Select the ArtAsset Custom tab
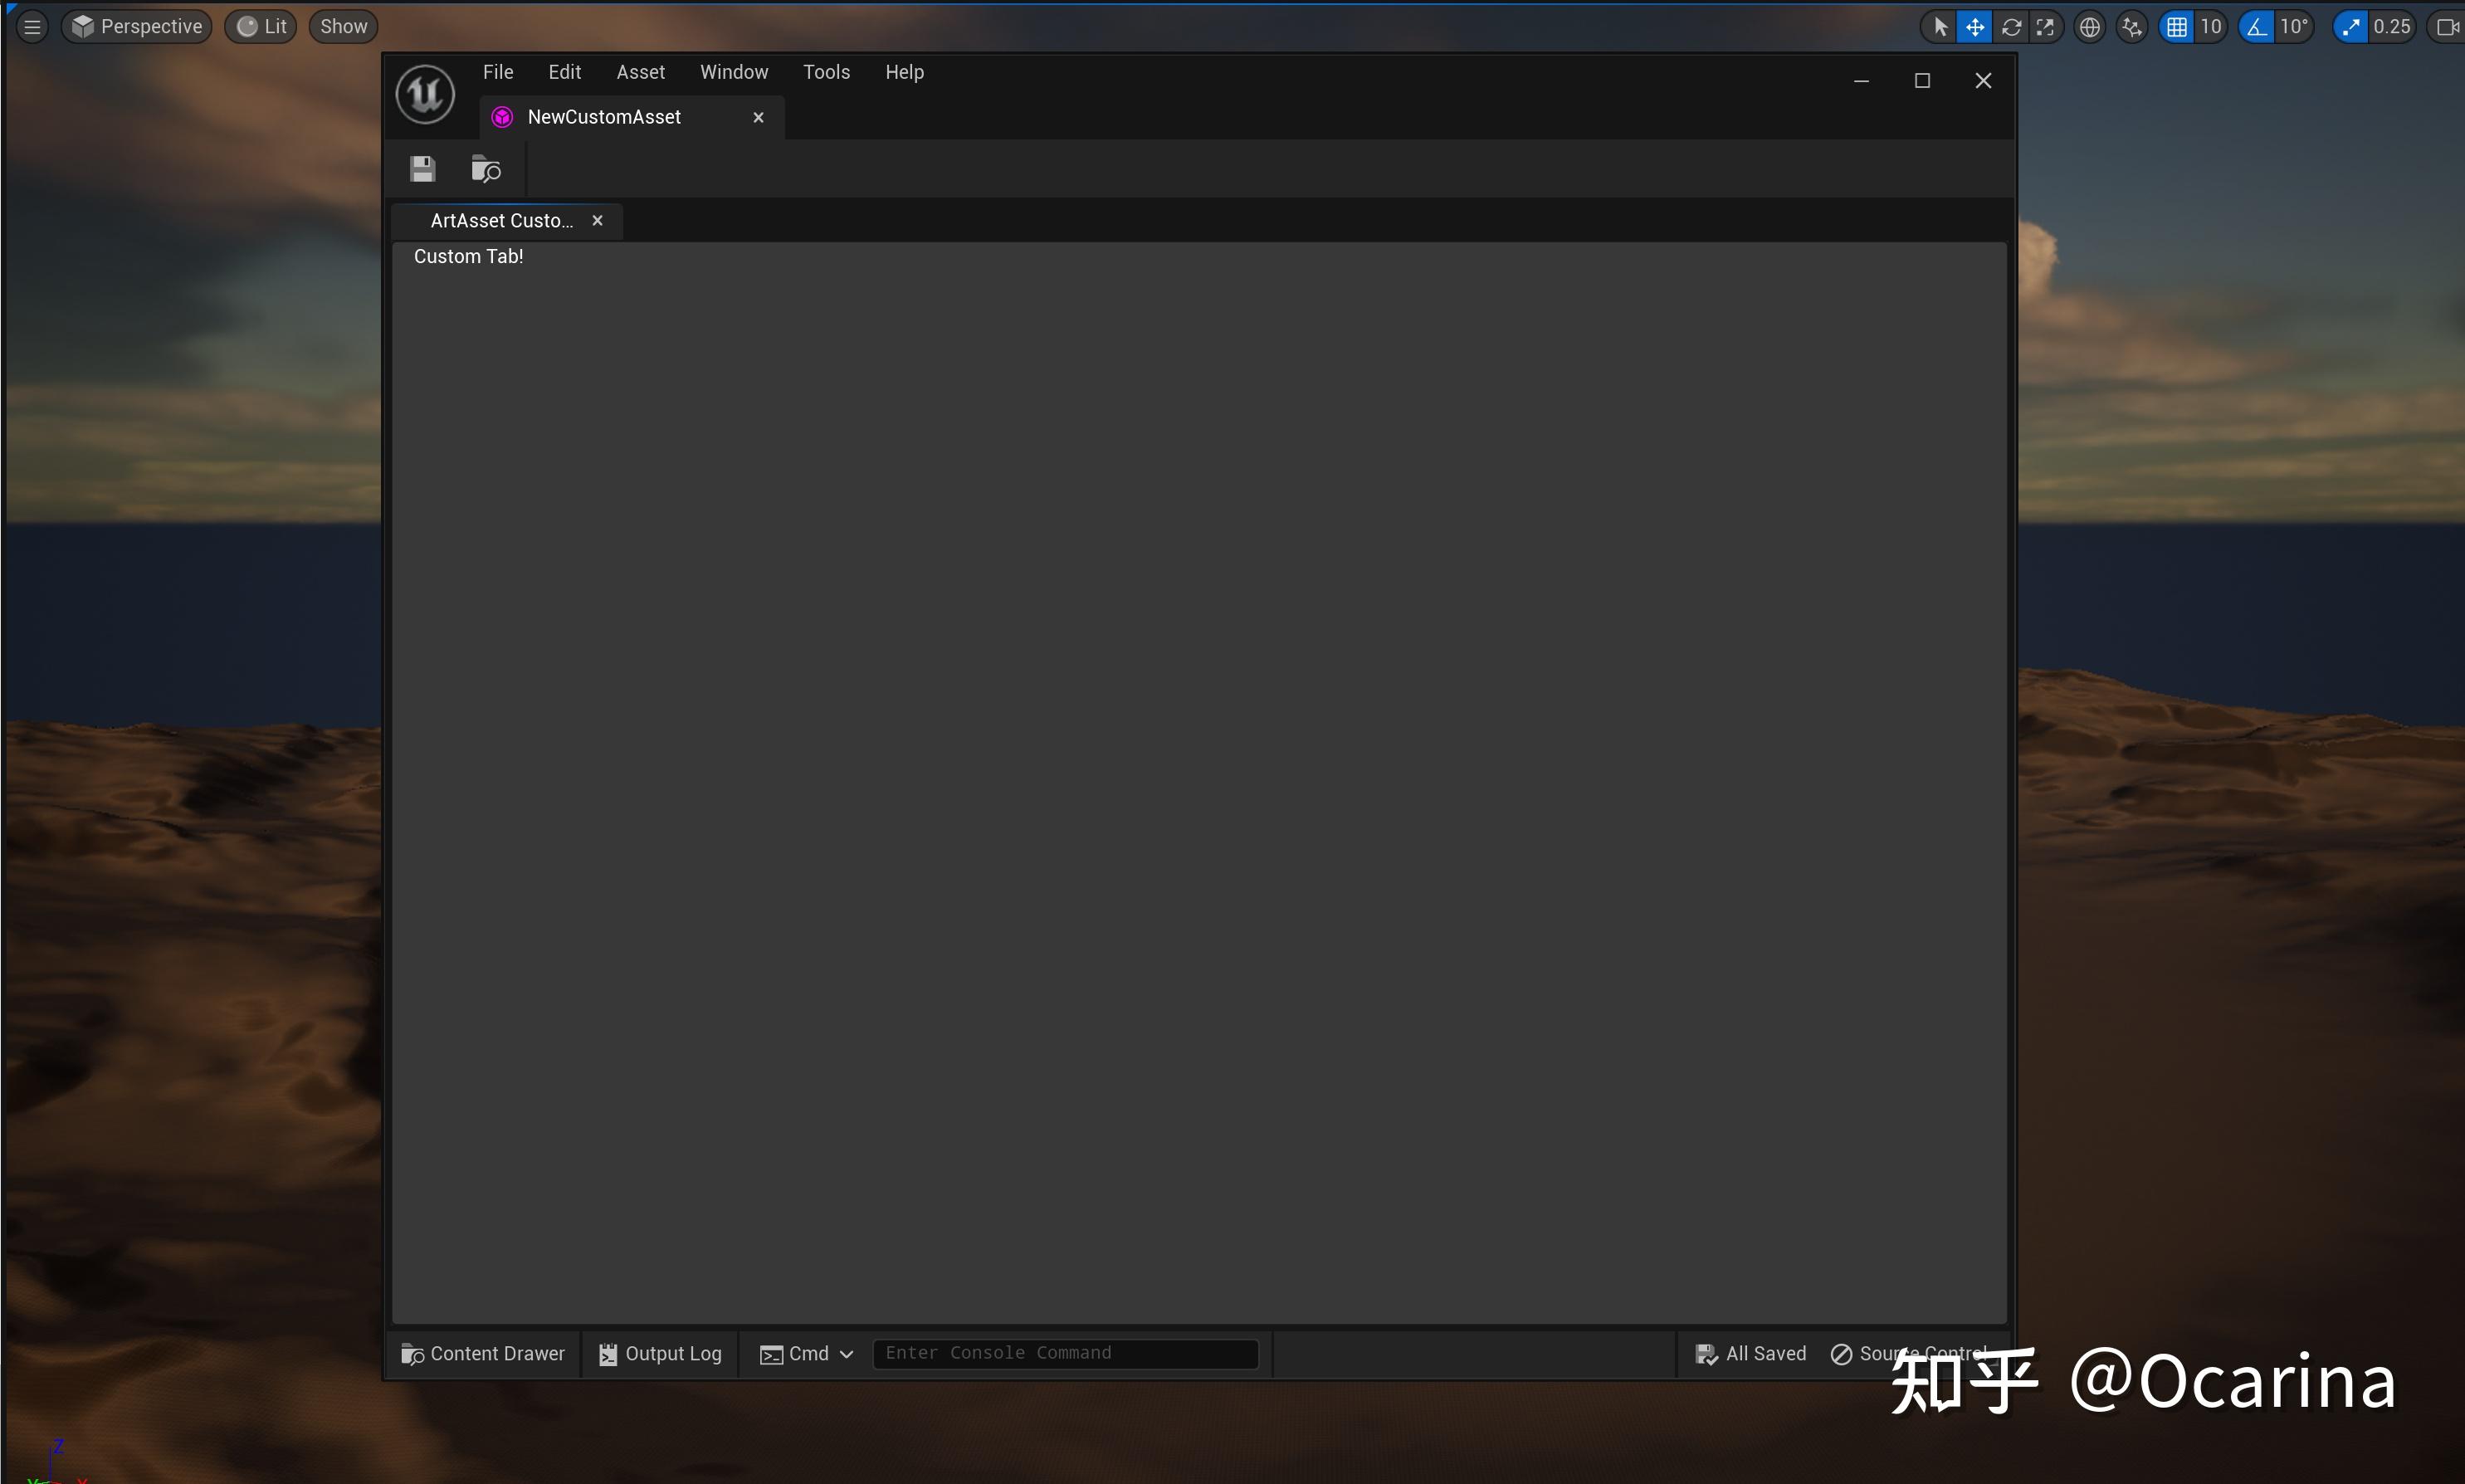2465x1484 pixels. (501, 221)
